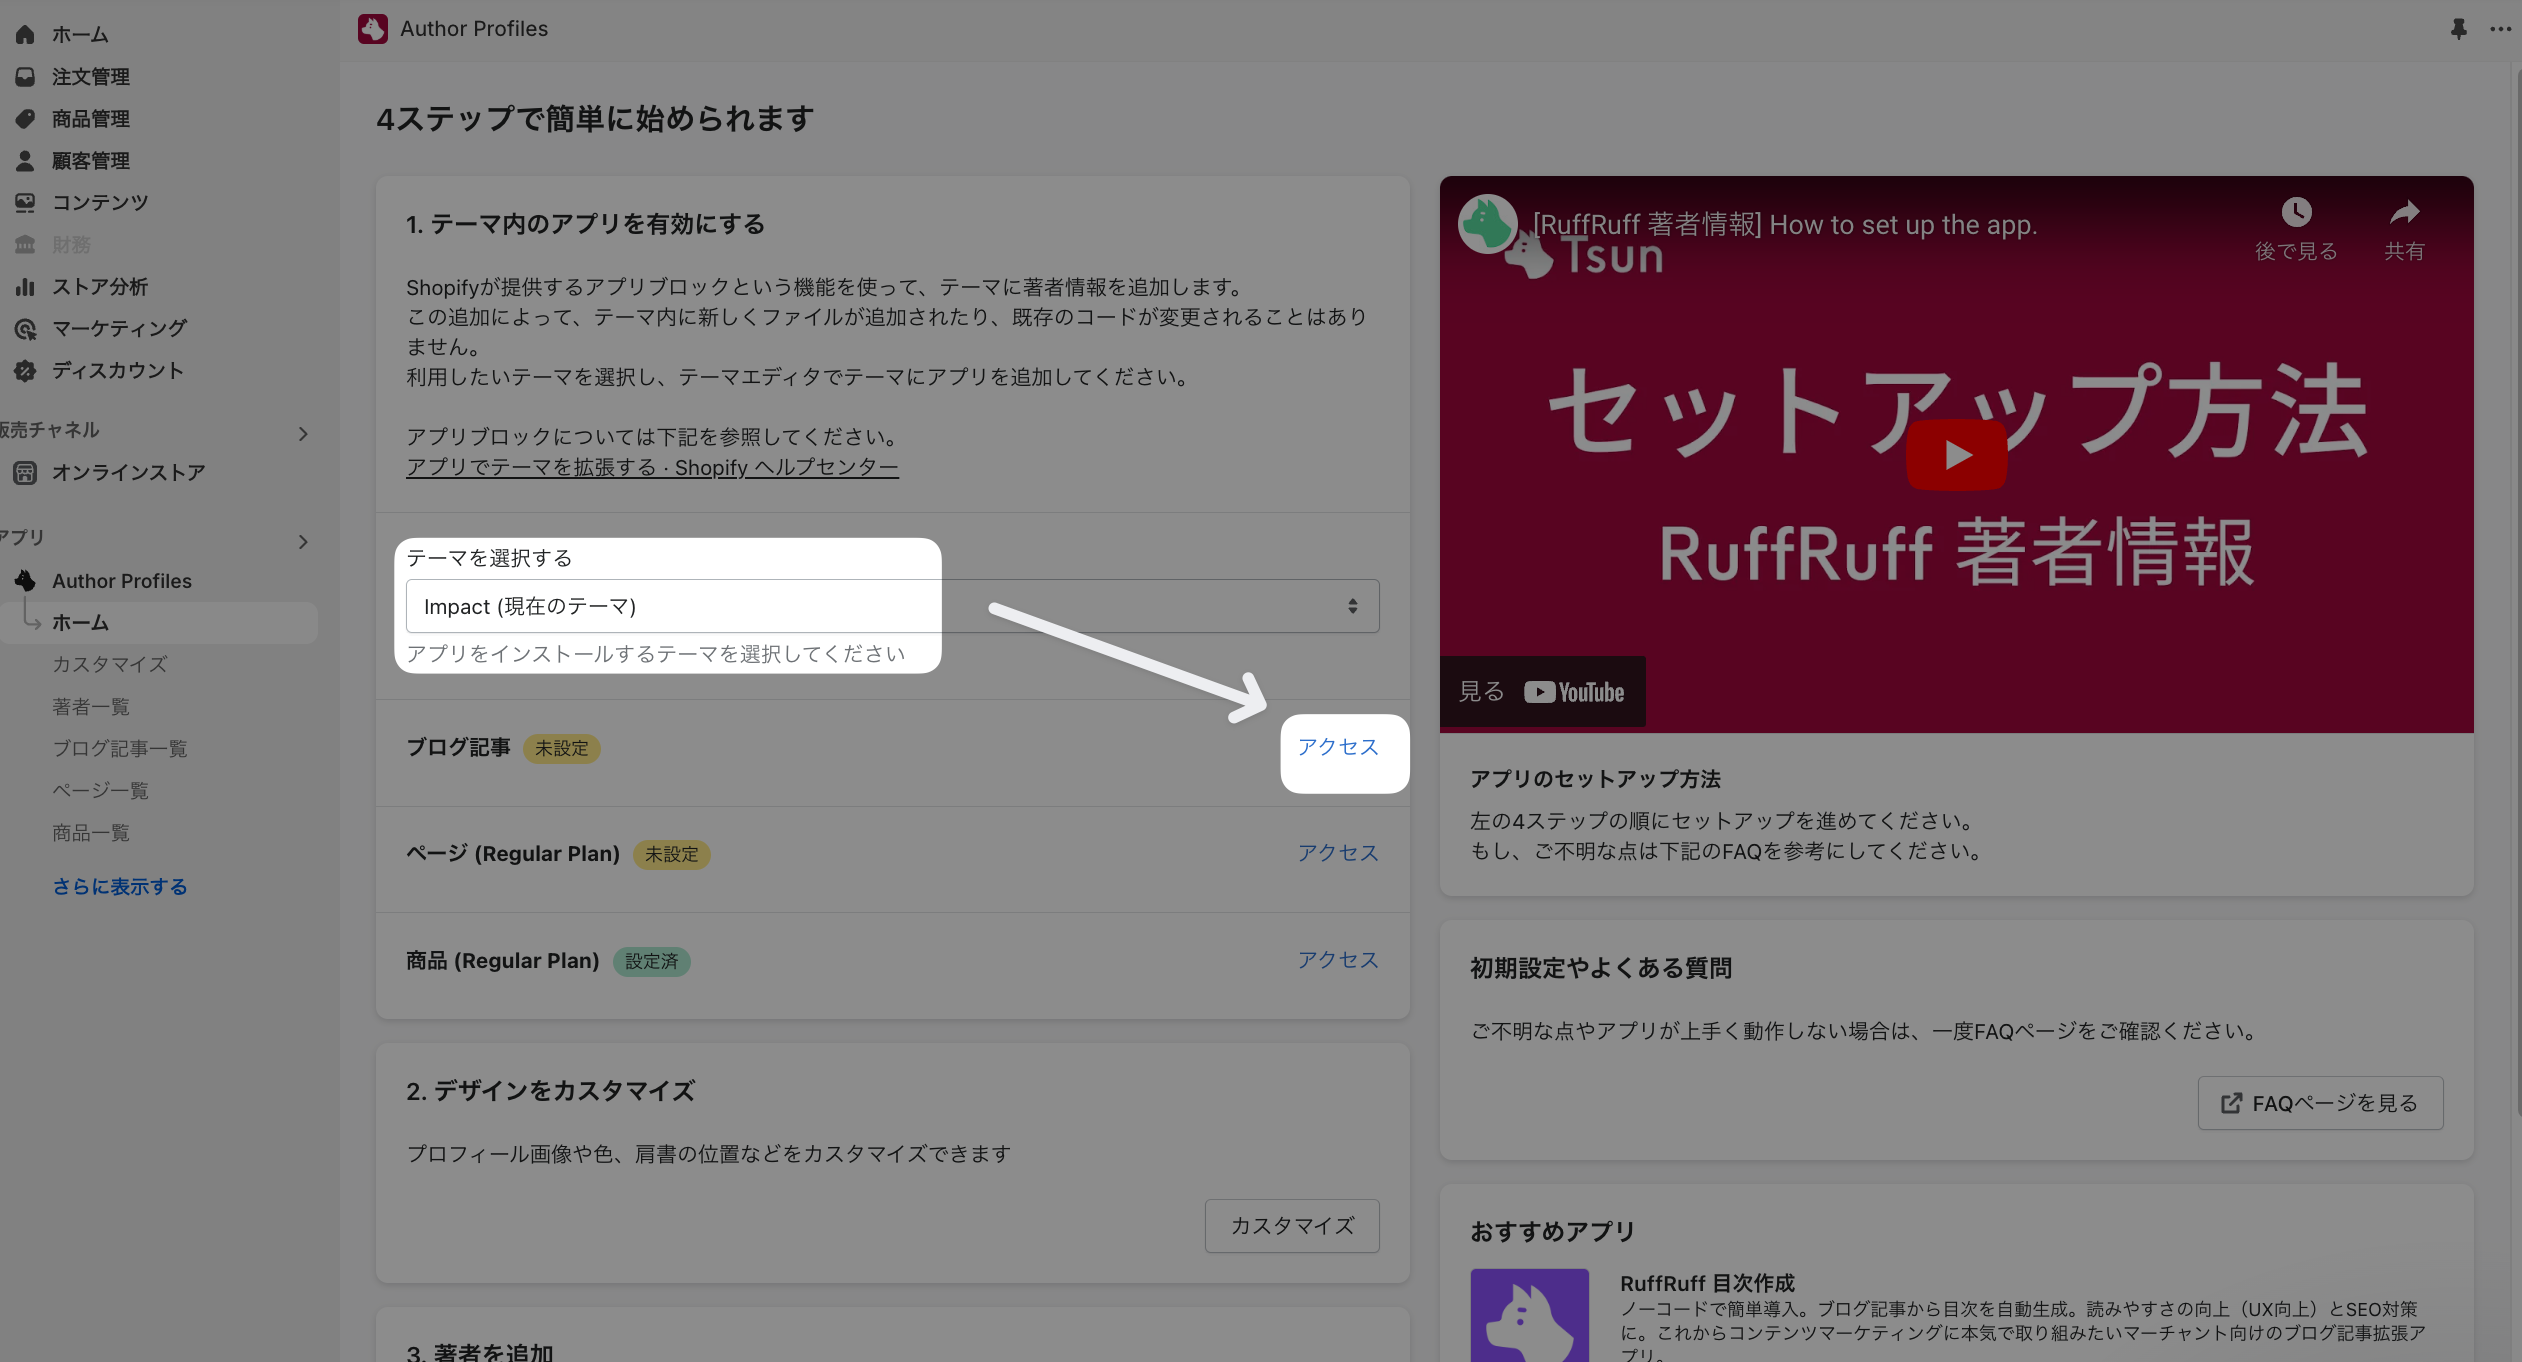Click the 財務 bank icon
This screenshot has width=2522, height=1362.
[x=25, y=245]
